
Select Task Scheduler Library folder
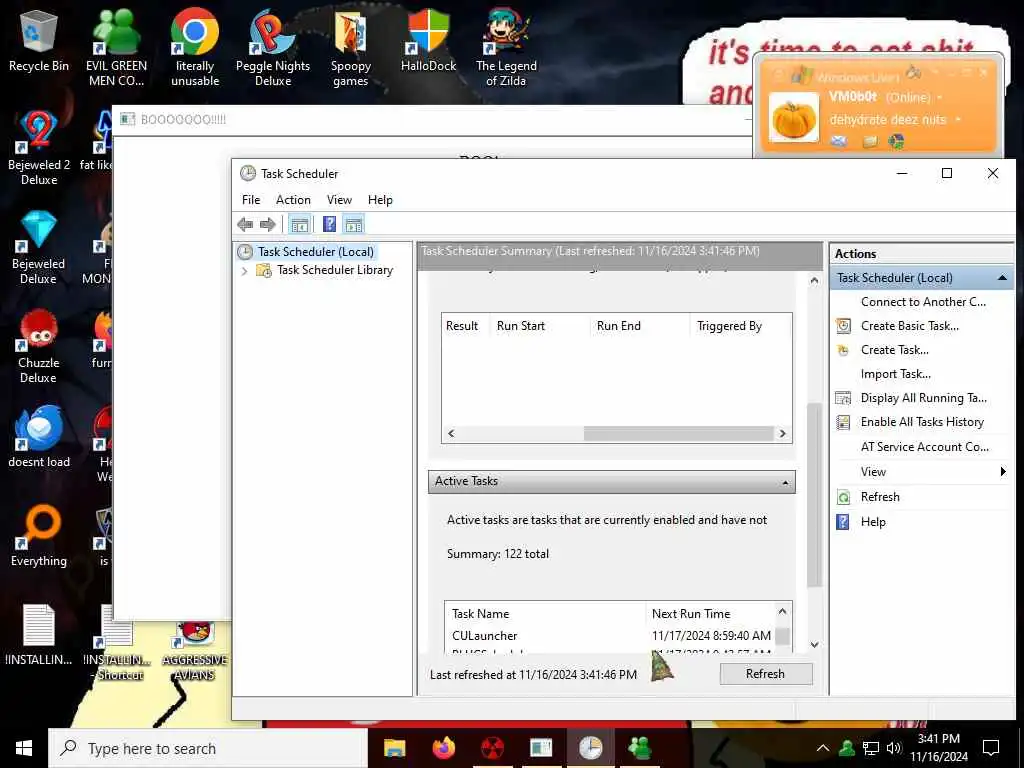tap(334, 270)
